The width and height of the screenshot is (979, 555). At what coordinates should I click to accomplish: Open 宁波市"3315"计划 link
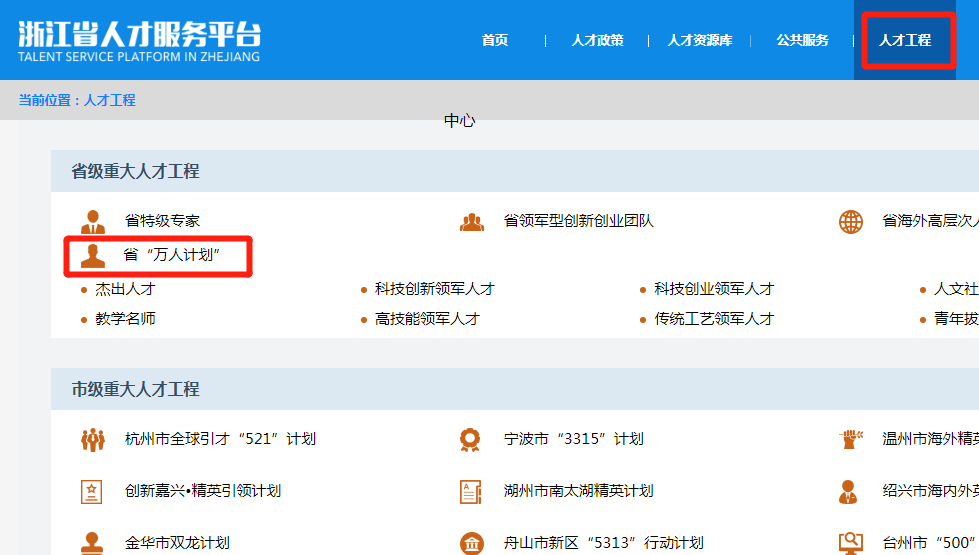pos(574,439)
